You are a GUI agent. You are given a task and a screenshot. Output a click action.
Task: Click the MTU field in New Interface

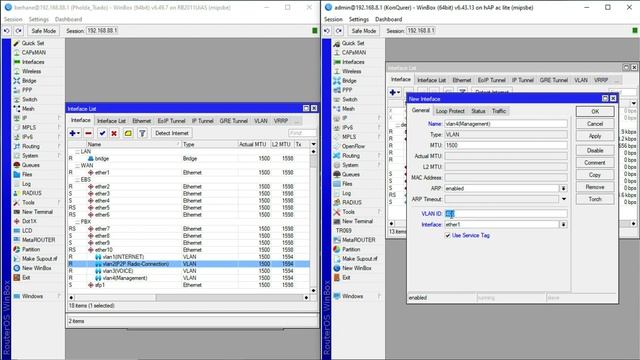click(506, 146)
